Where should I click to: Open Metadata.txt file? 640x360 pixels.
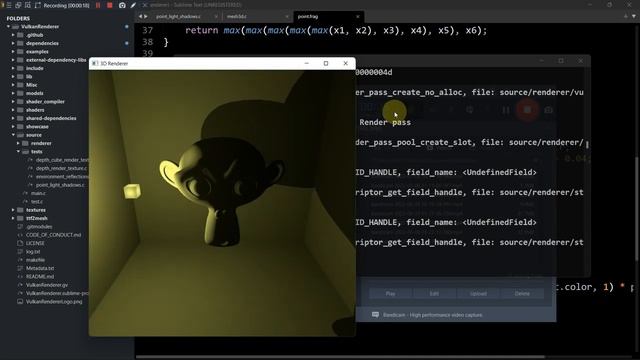coord(40,268)
